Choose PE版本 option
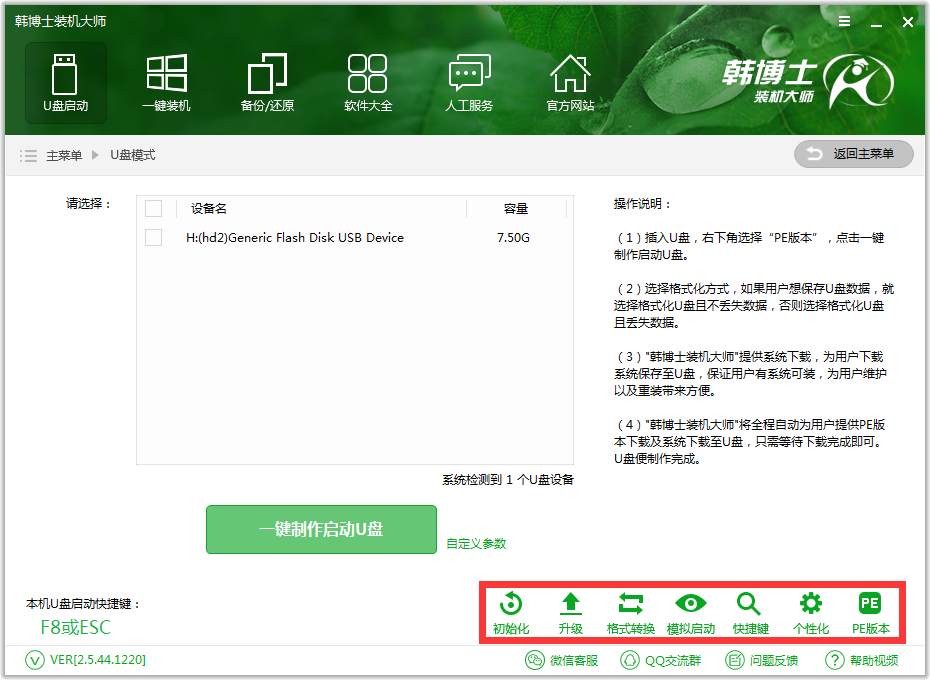The width and height of the screenshot is (930, 680). tap(870, 614)
